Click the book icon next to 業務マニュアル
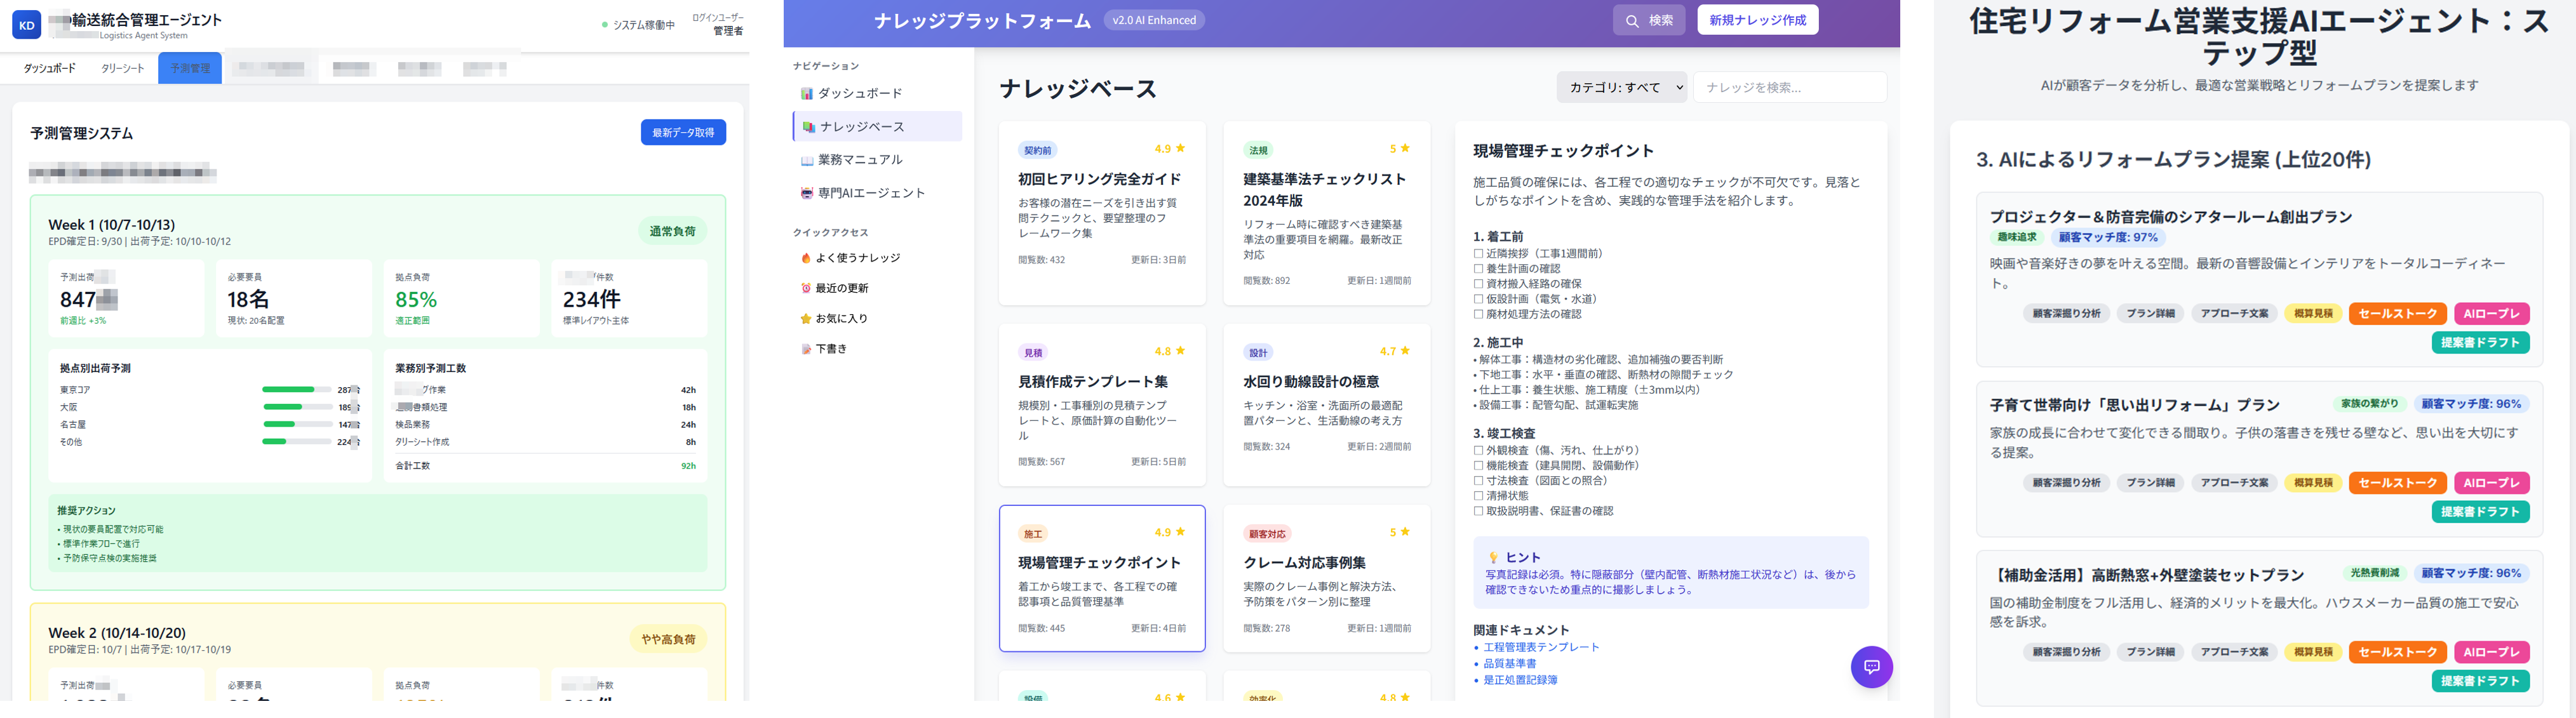The height and width of the screenshot is (718, 2576). coord(808,159)
